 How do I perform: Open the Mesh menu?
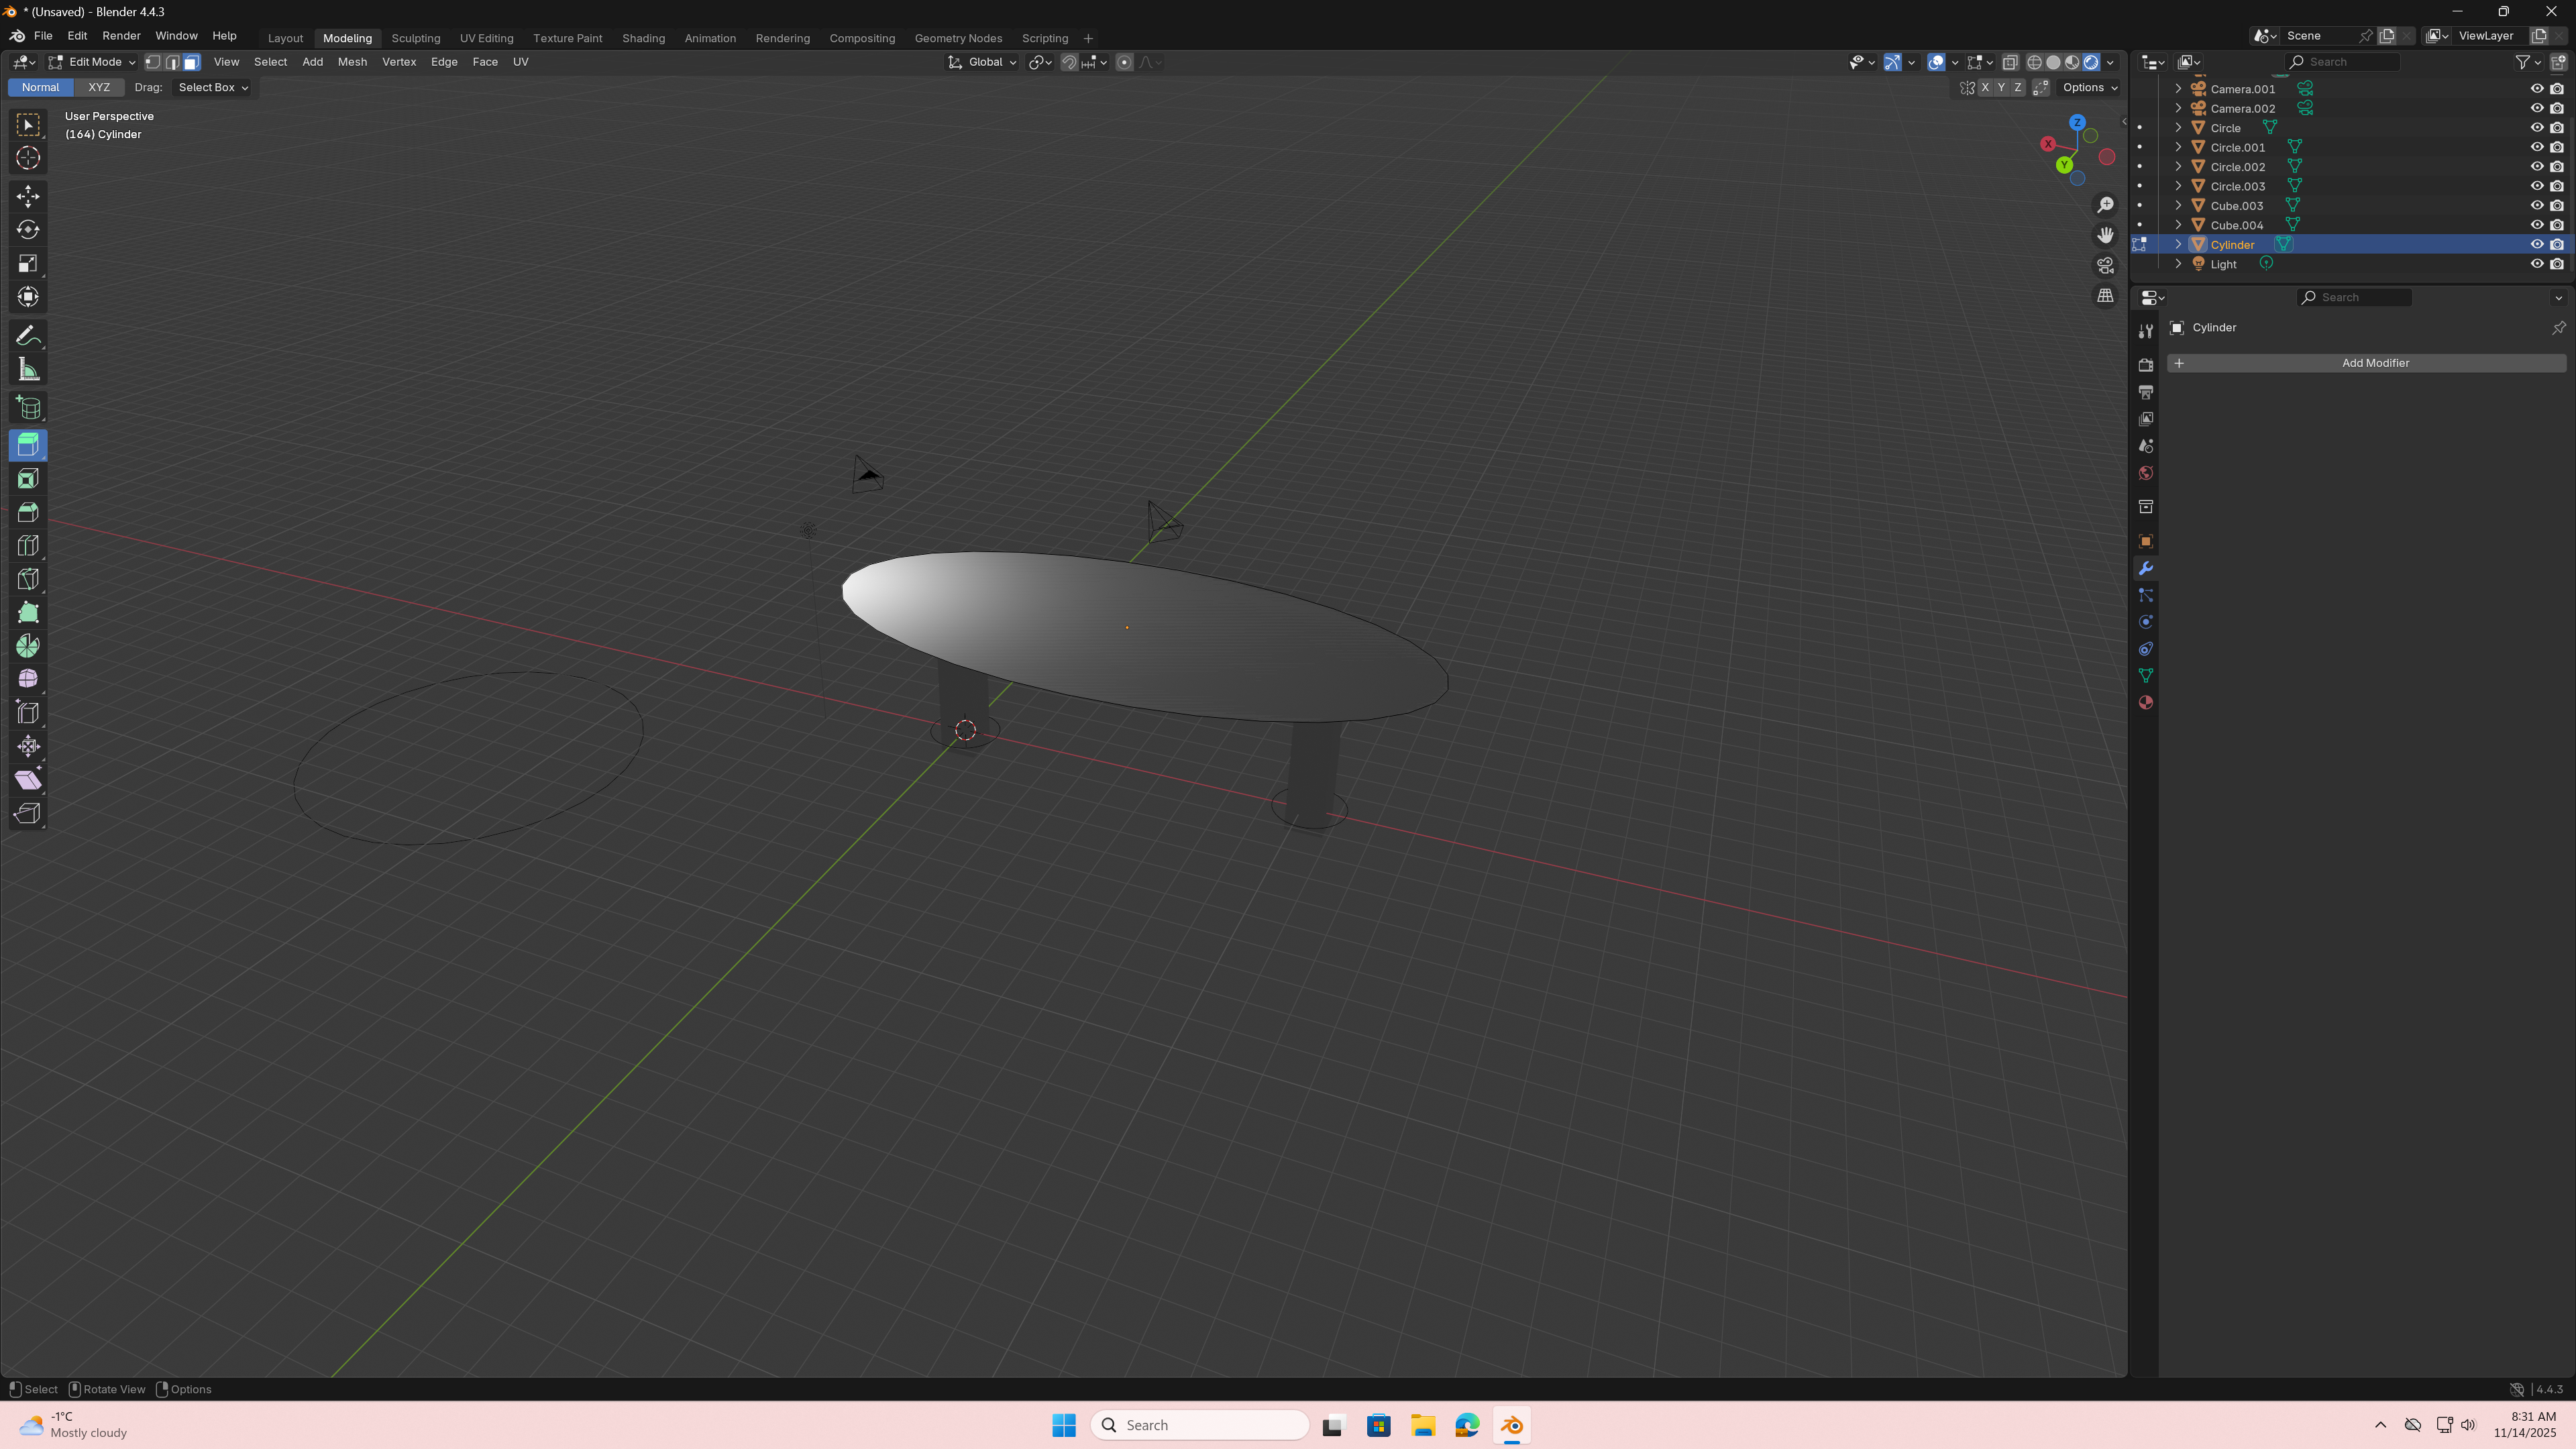pyautogui.click(x=352, y=62)
